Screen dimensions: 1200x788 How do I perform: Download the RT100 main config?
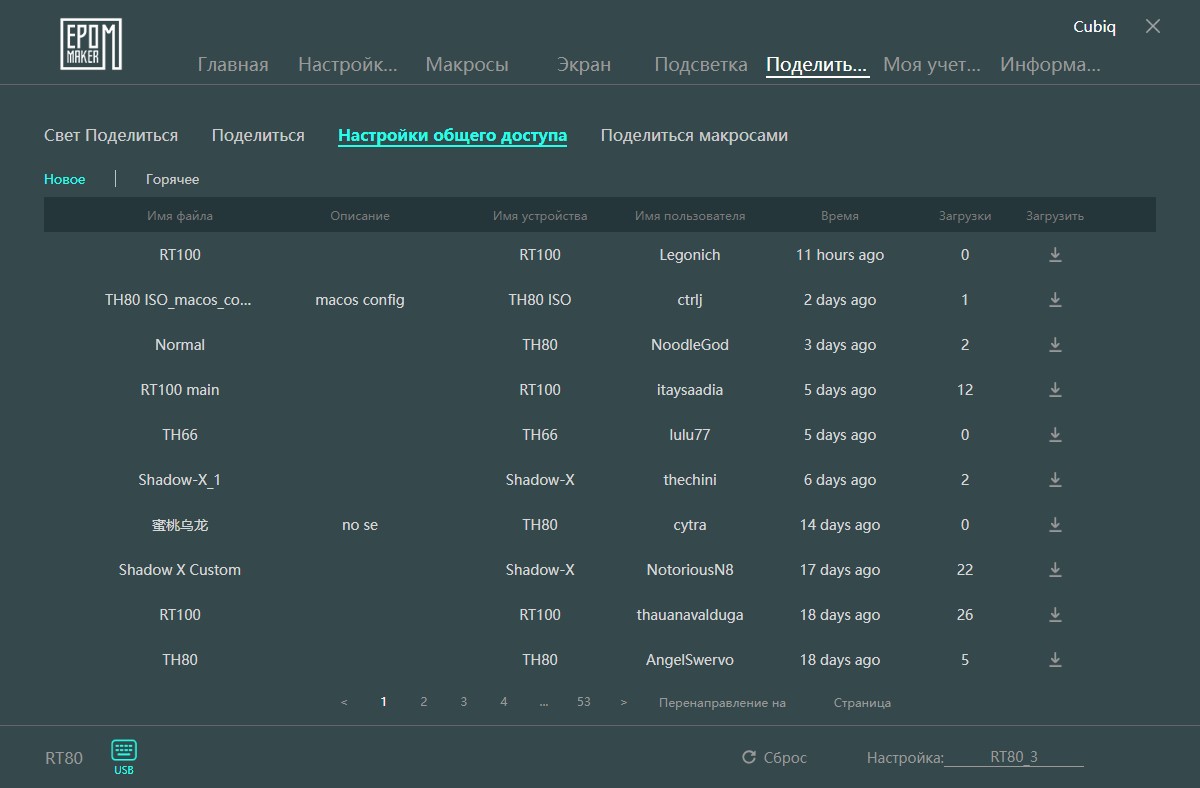tap(1055, 390)
